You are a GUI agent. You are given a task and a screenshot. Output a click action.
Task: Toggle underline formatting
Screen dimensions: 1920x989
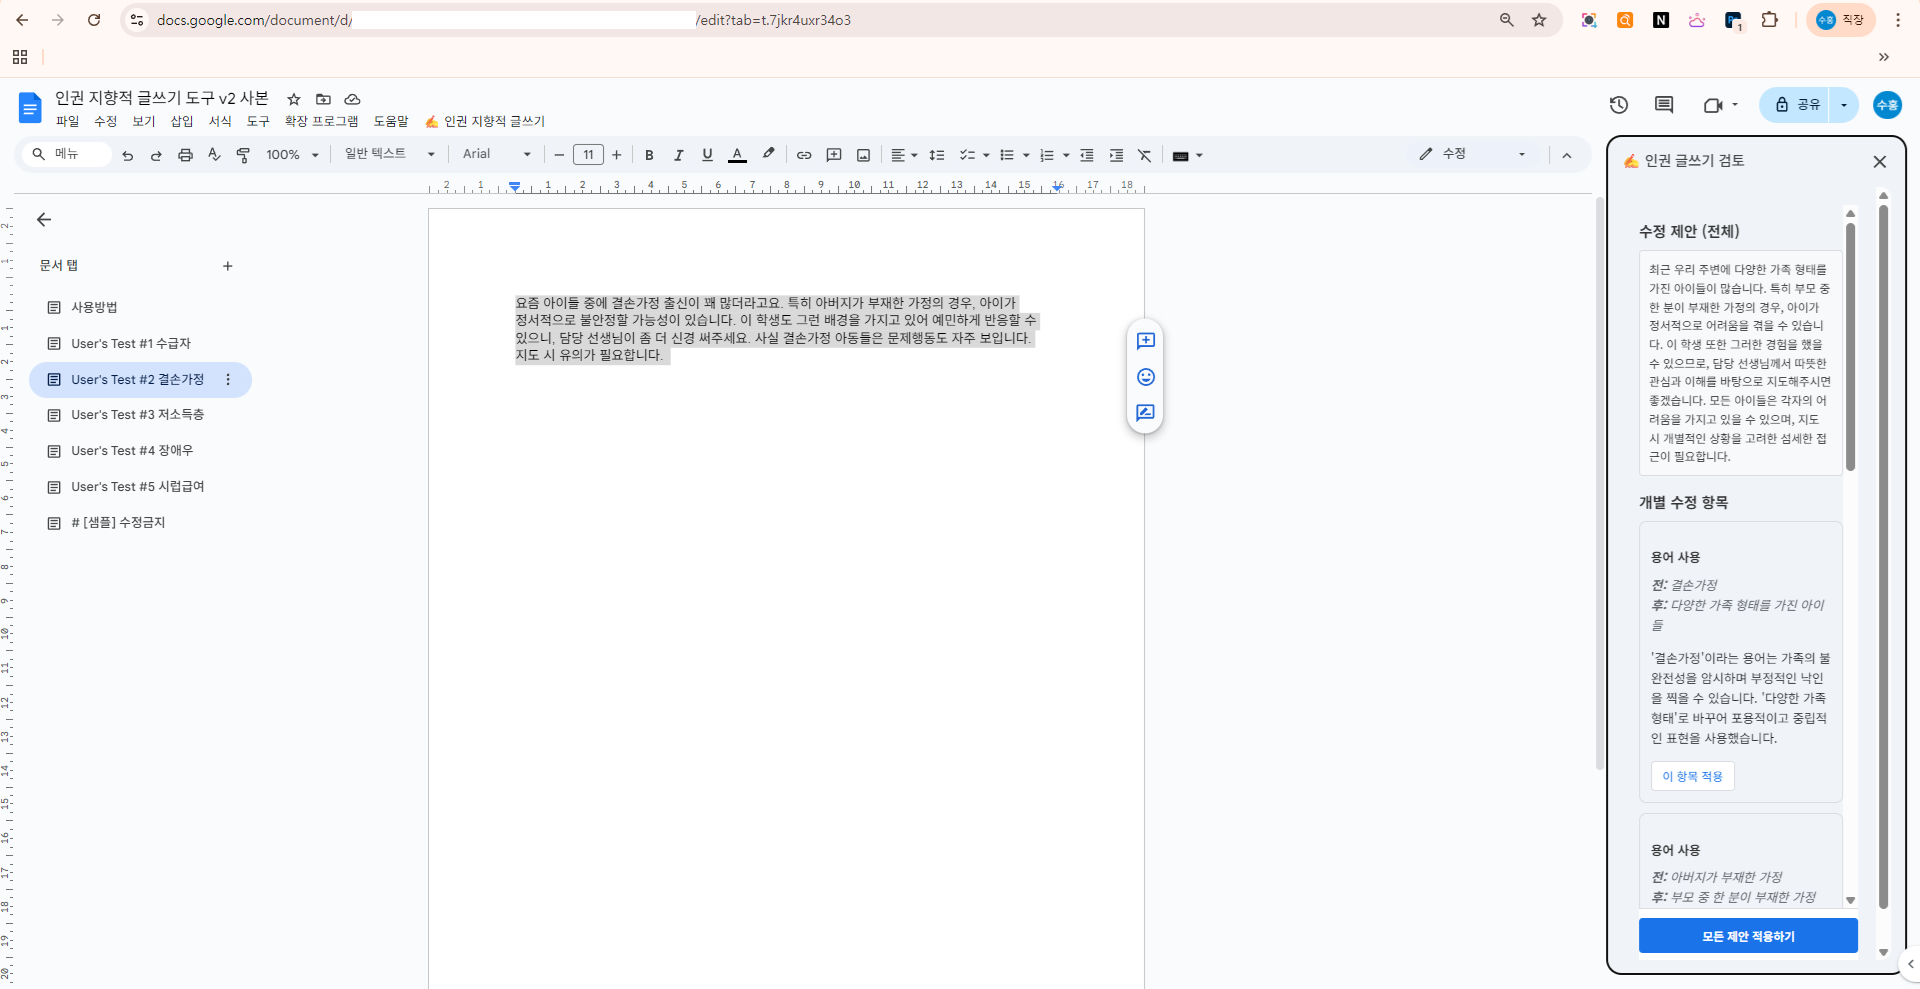pyautogui.click(x=707, y=155)
